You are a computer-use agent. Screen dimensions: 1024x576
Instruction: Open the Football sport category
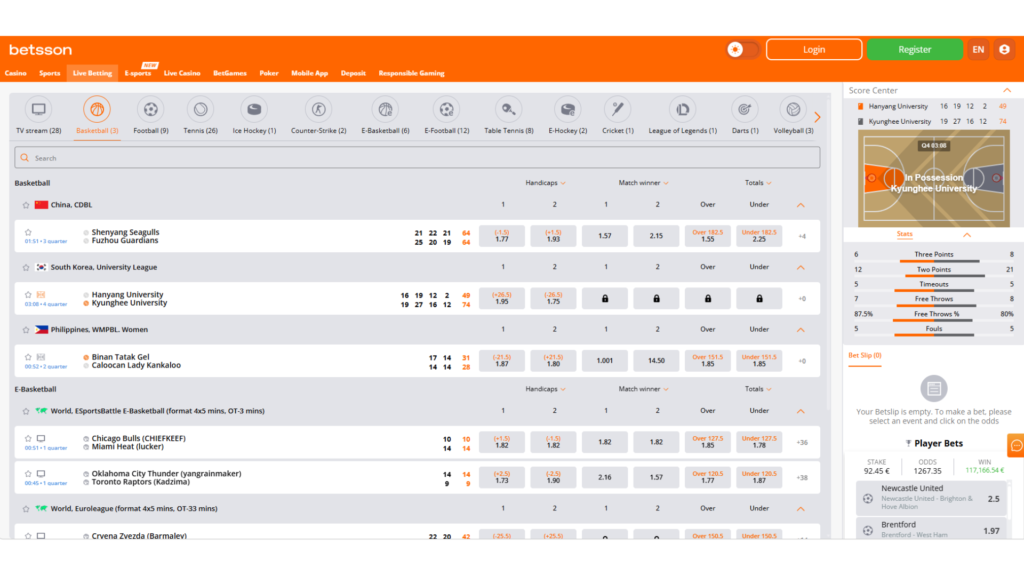point(150,116)
